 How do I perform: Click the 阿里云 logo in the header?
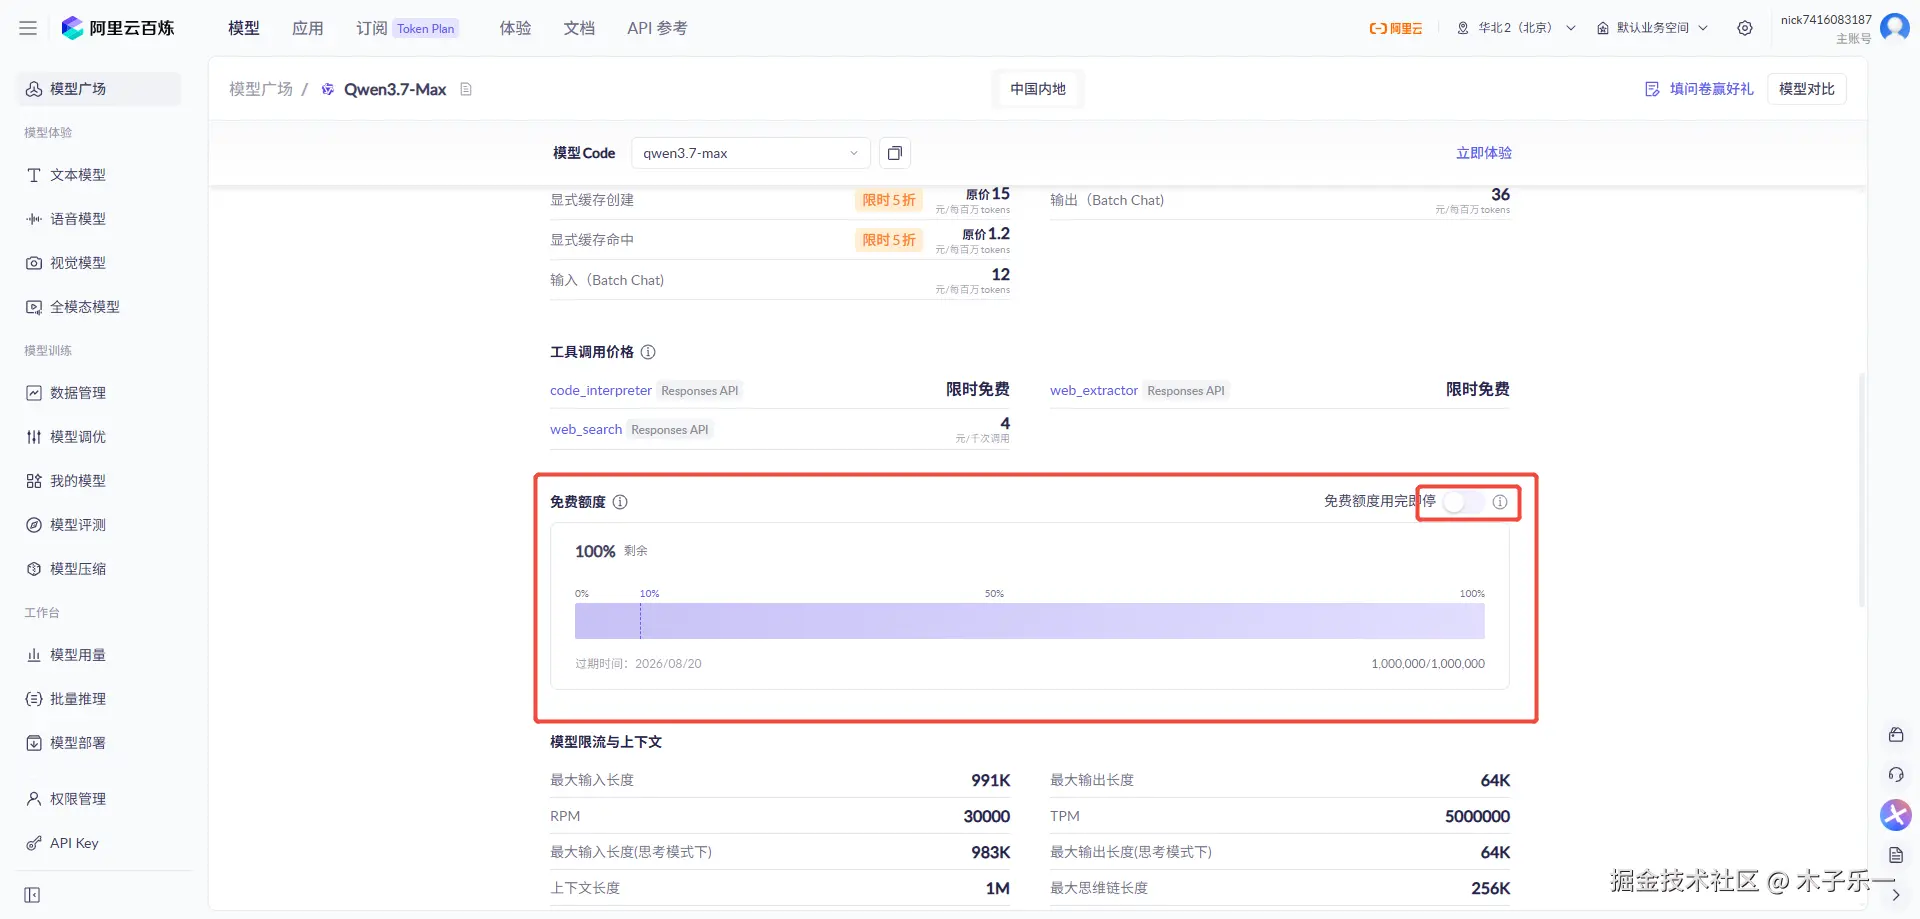tap(1396, 28)
